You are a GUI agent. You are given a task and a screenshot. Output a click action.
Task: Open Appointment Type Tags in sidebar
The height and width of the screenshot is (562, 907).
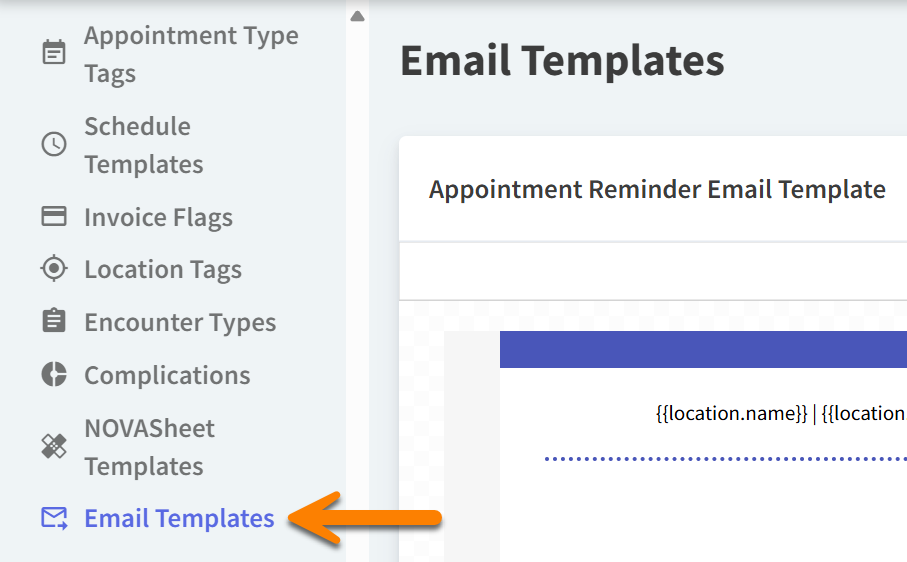click(x=191, y=54)
